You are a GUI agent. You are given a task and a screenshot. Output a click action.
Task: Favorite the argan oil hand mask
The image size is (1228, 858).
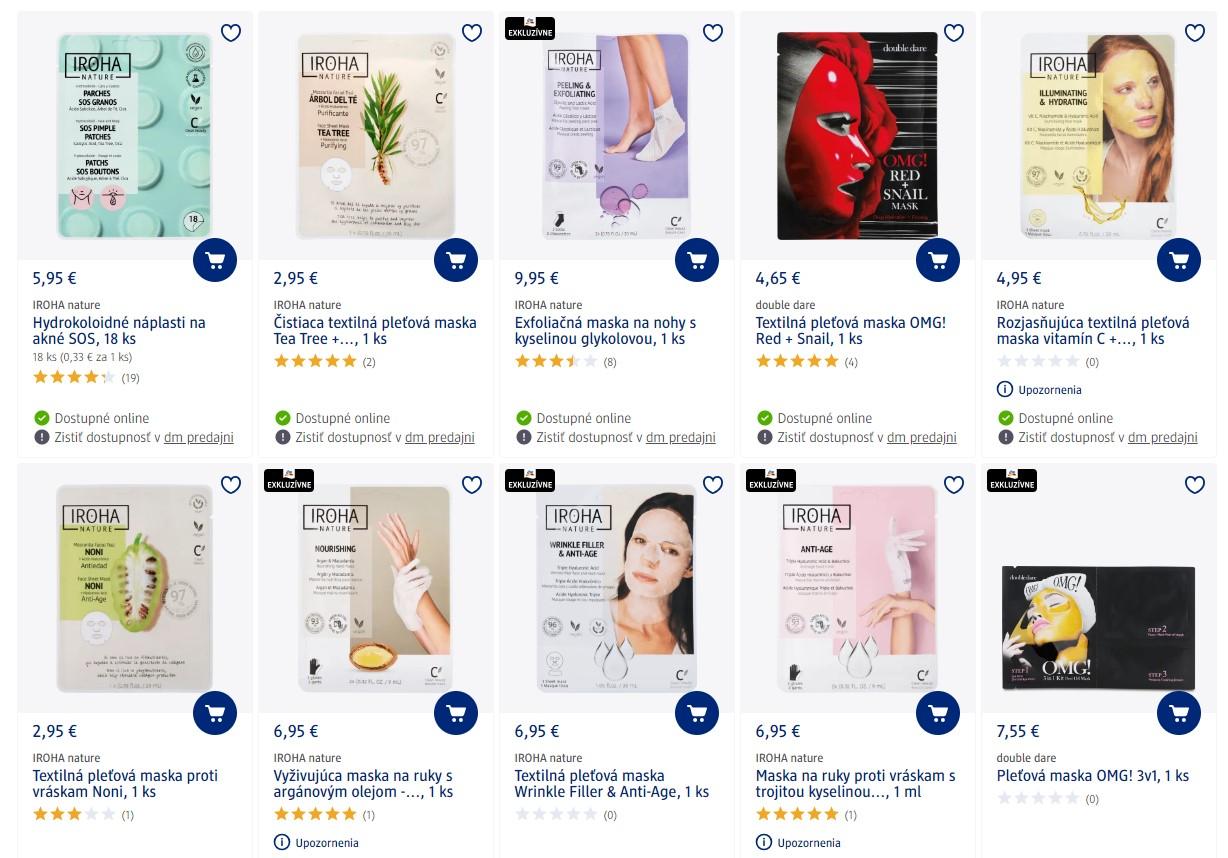(x=472, y=485)
